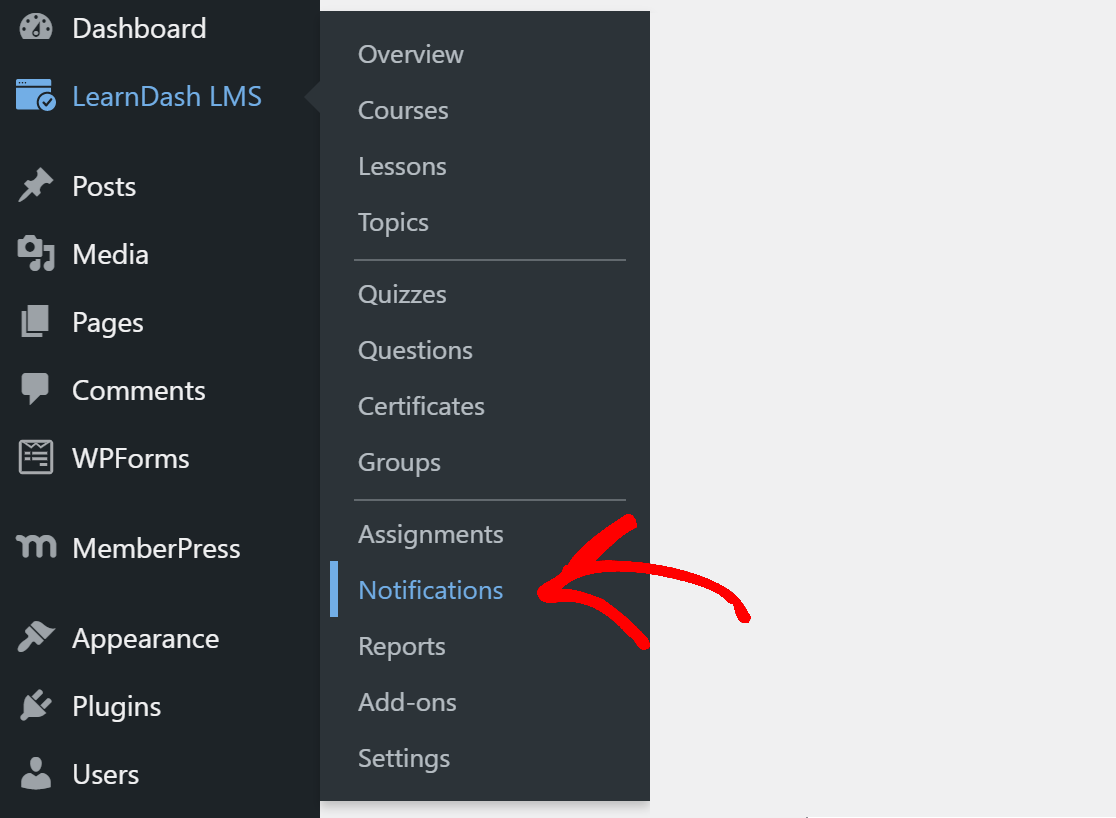Click the Appearance paintbrush icon
Image resolution: width=1116 pixels, height=818 pixels.
[x=33, y=637]
